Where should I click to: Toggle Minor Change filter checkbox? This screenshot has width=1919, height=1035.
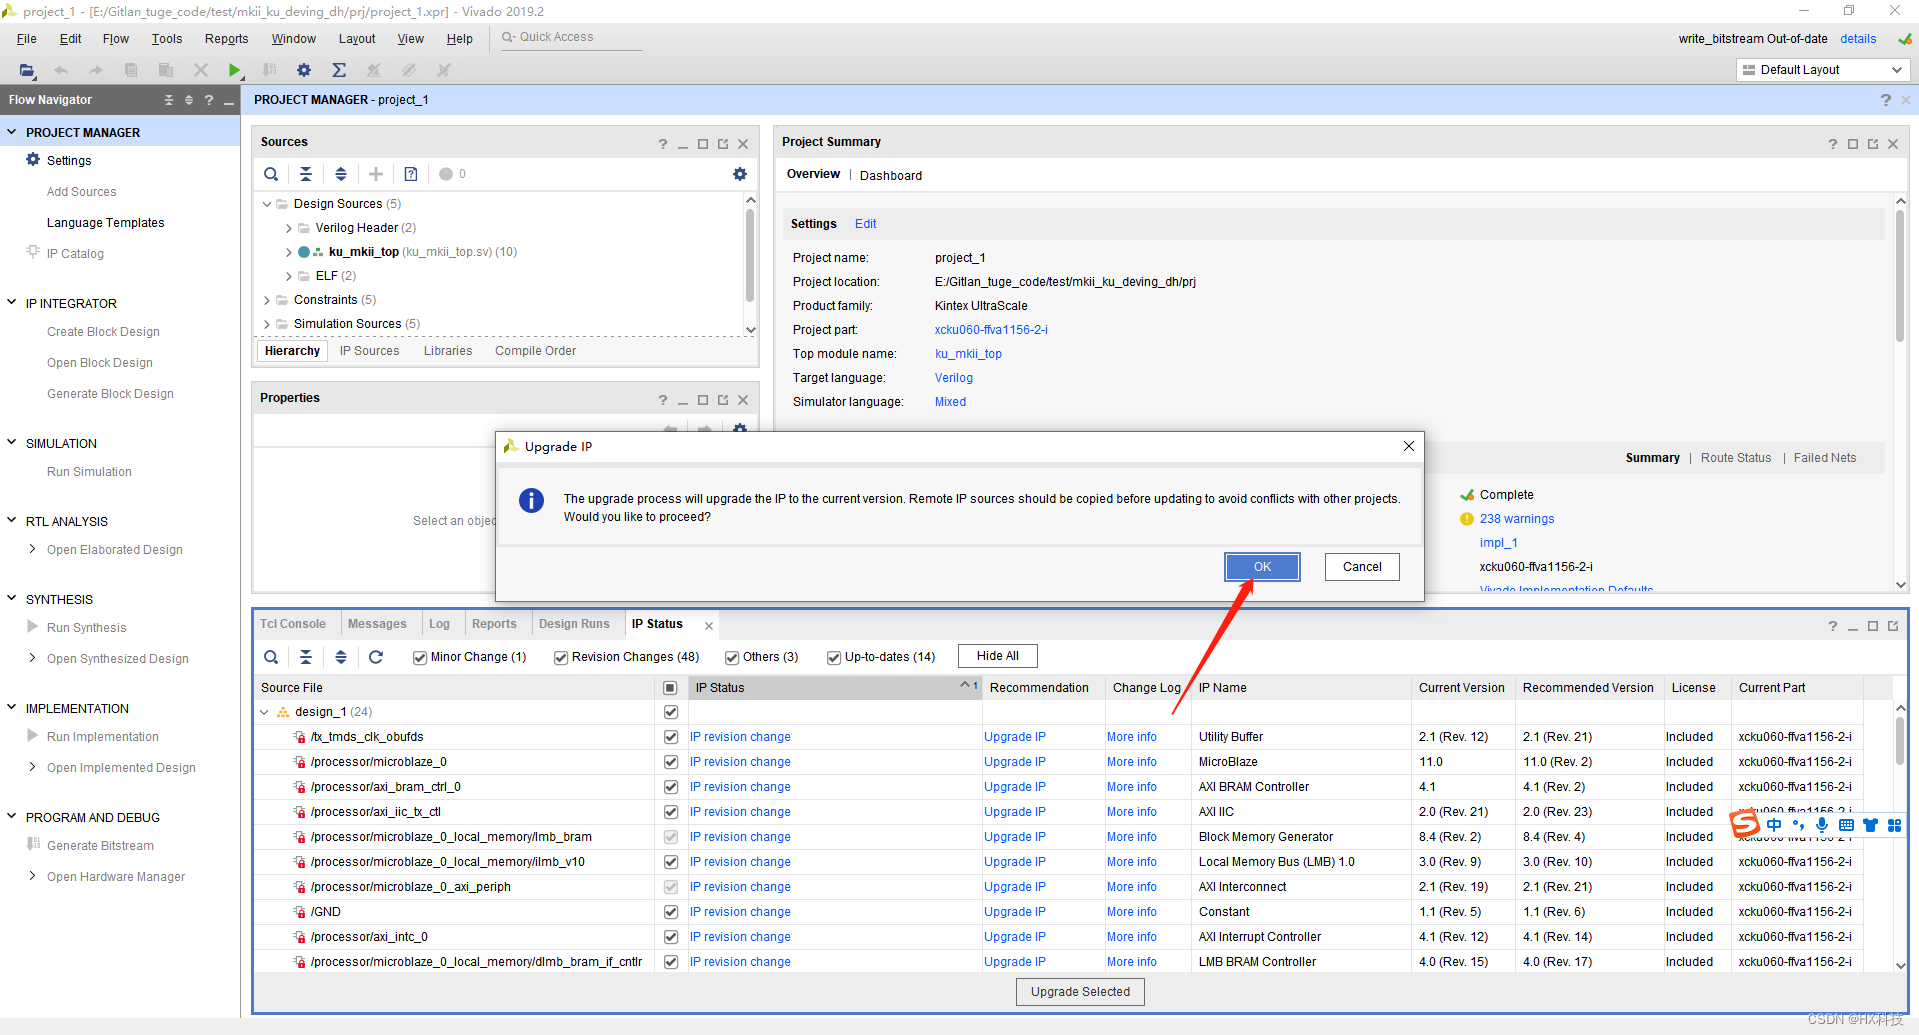420,657
